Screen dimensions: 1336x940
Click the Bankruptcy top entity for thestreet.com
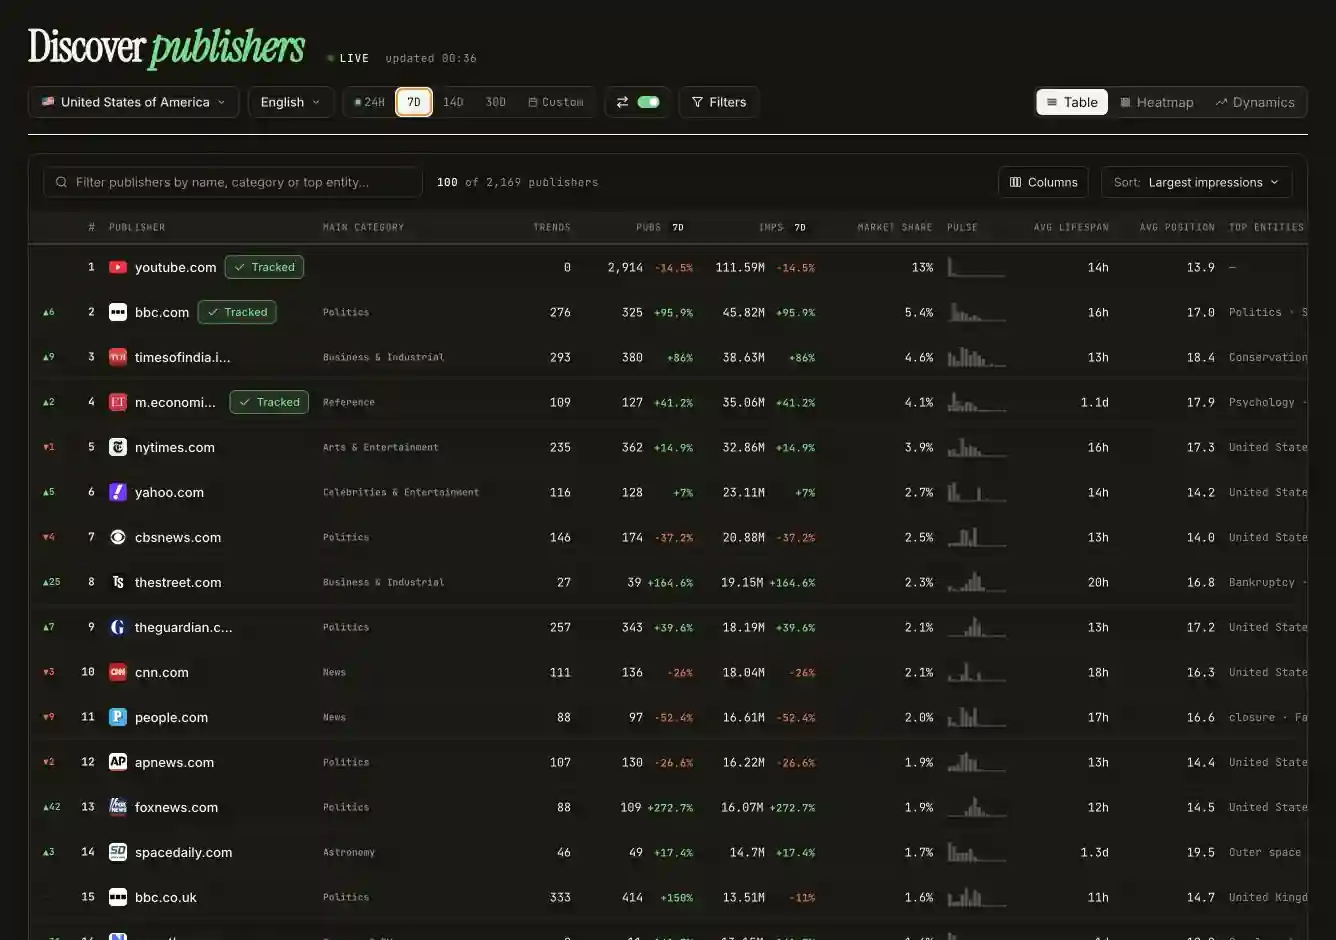click(x=1261, y=582)
